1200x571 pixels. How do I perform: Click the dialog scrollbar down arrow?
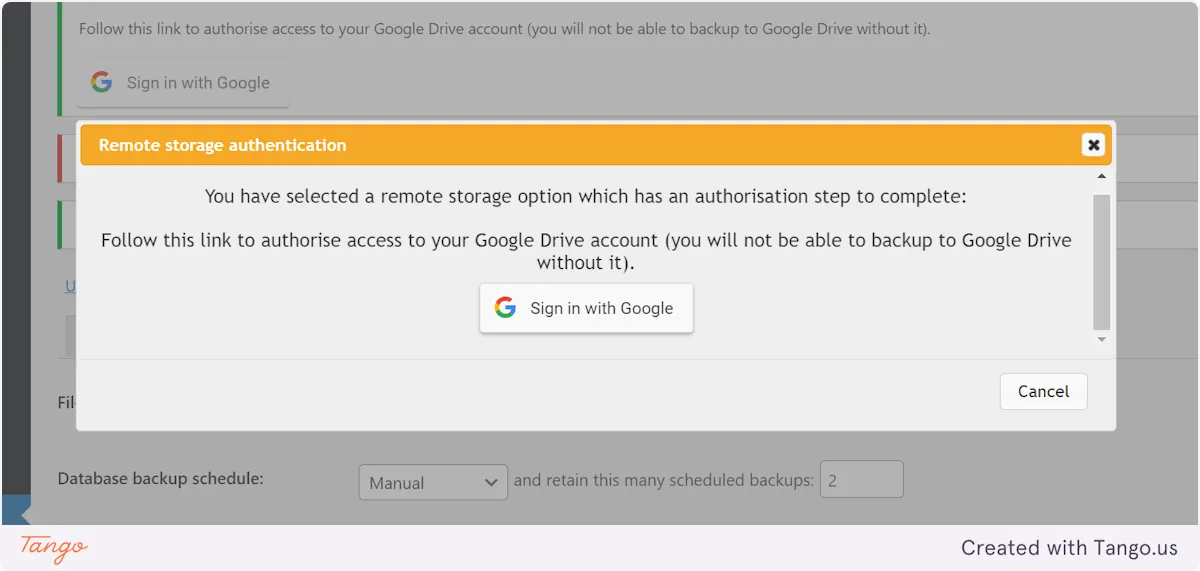(x=1101, y=340)
